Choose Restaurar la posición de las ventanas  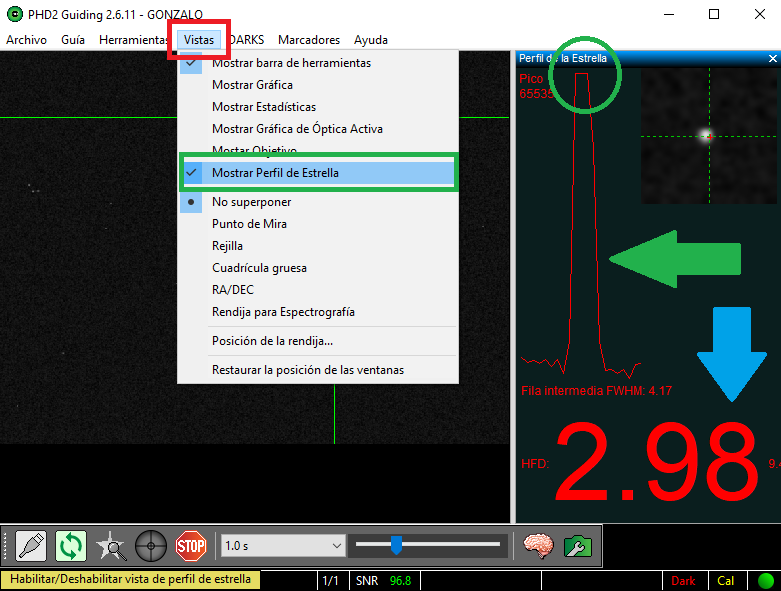coord(318,369)
